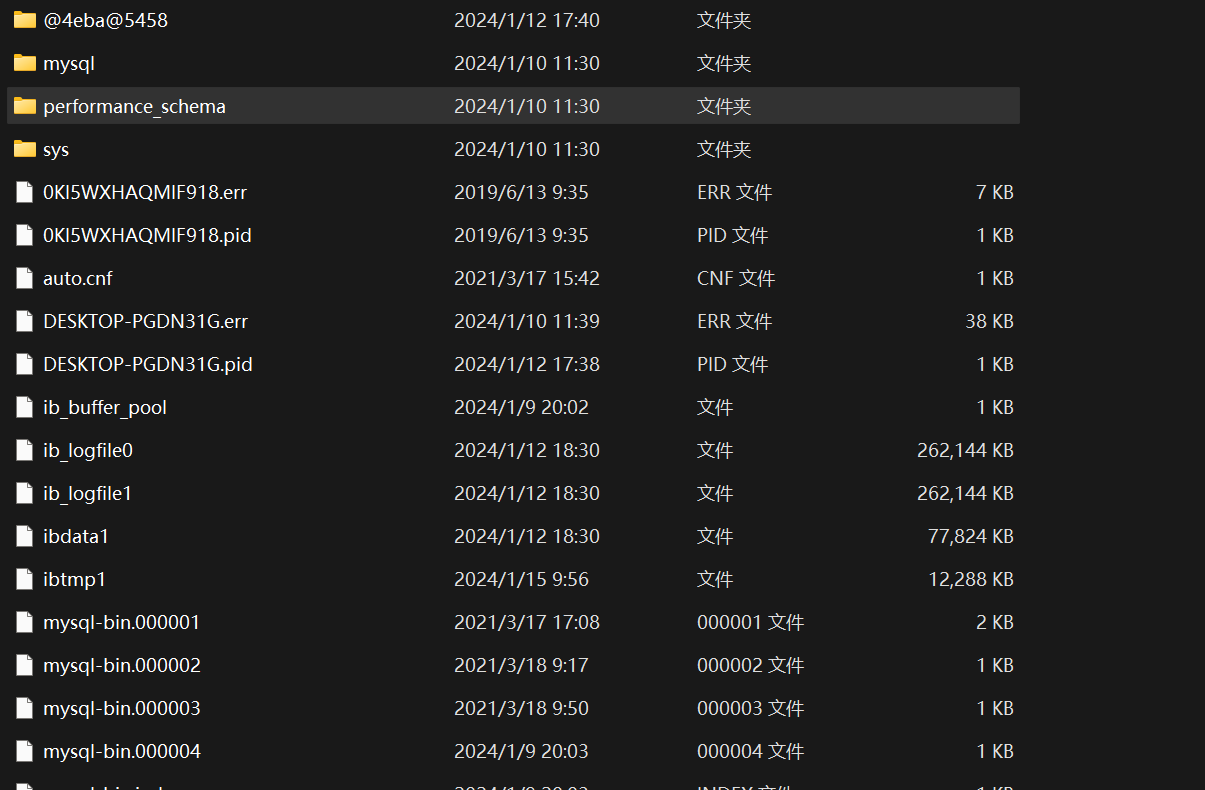1205x790 pixels.
Task: Click the auto.cnf file icon
Action: coord(25,278)
